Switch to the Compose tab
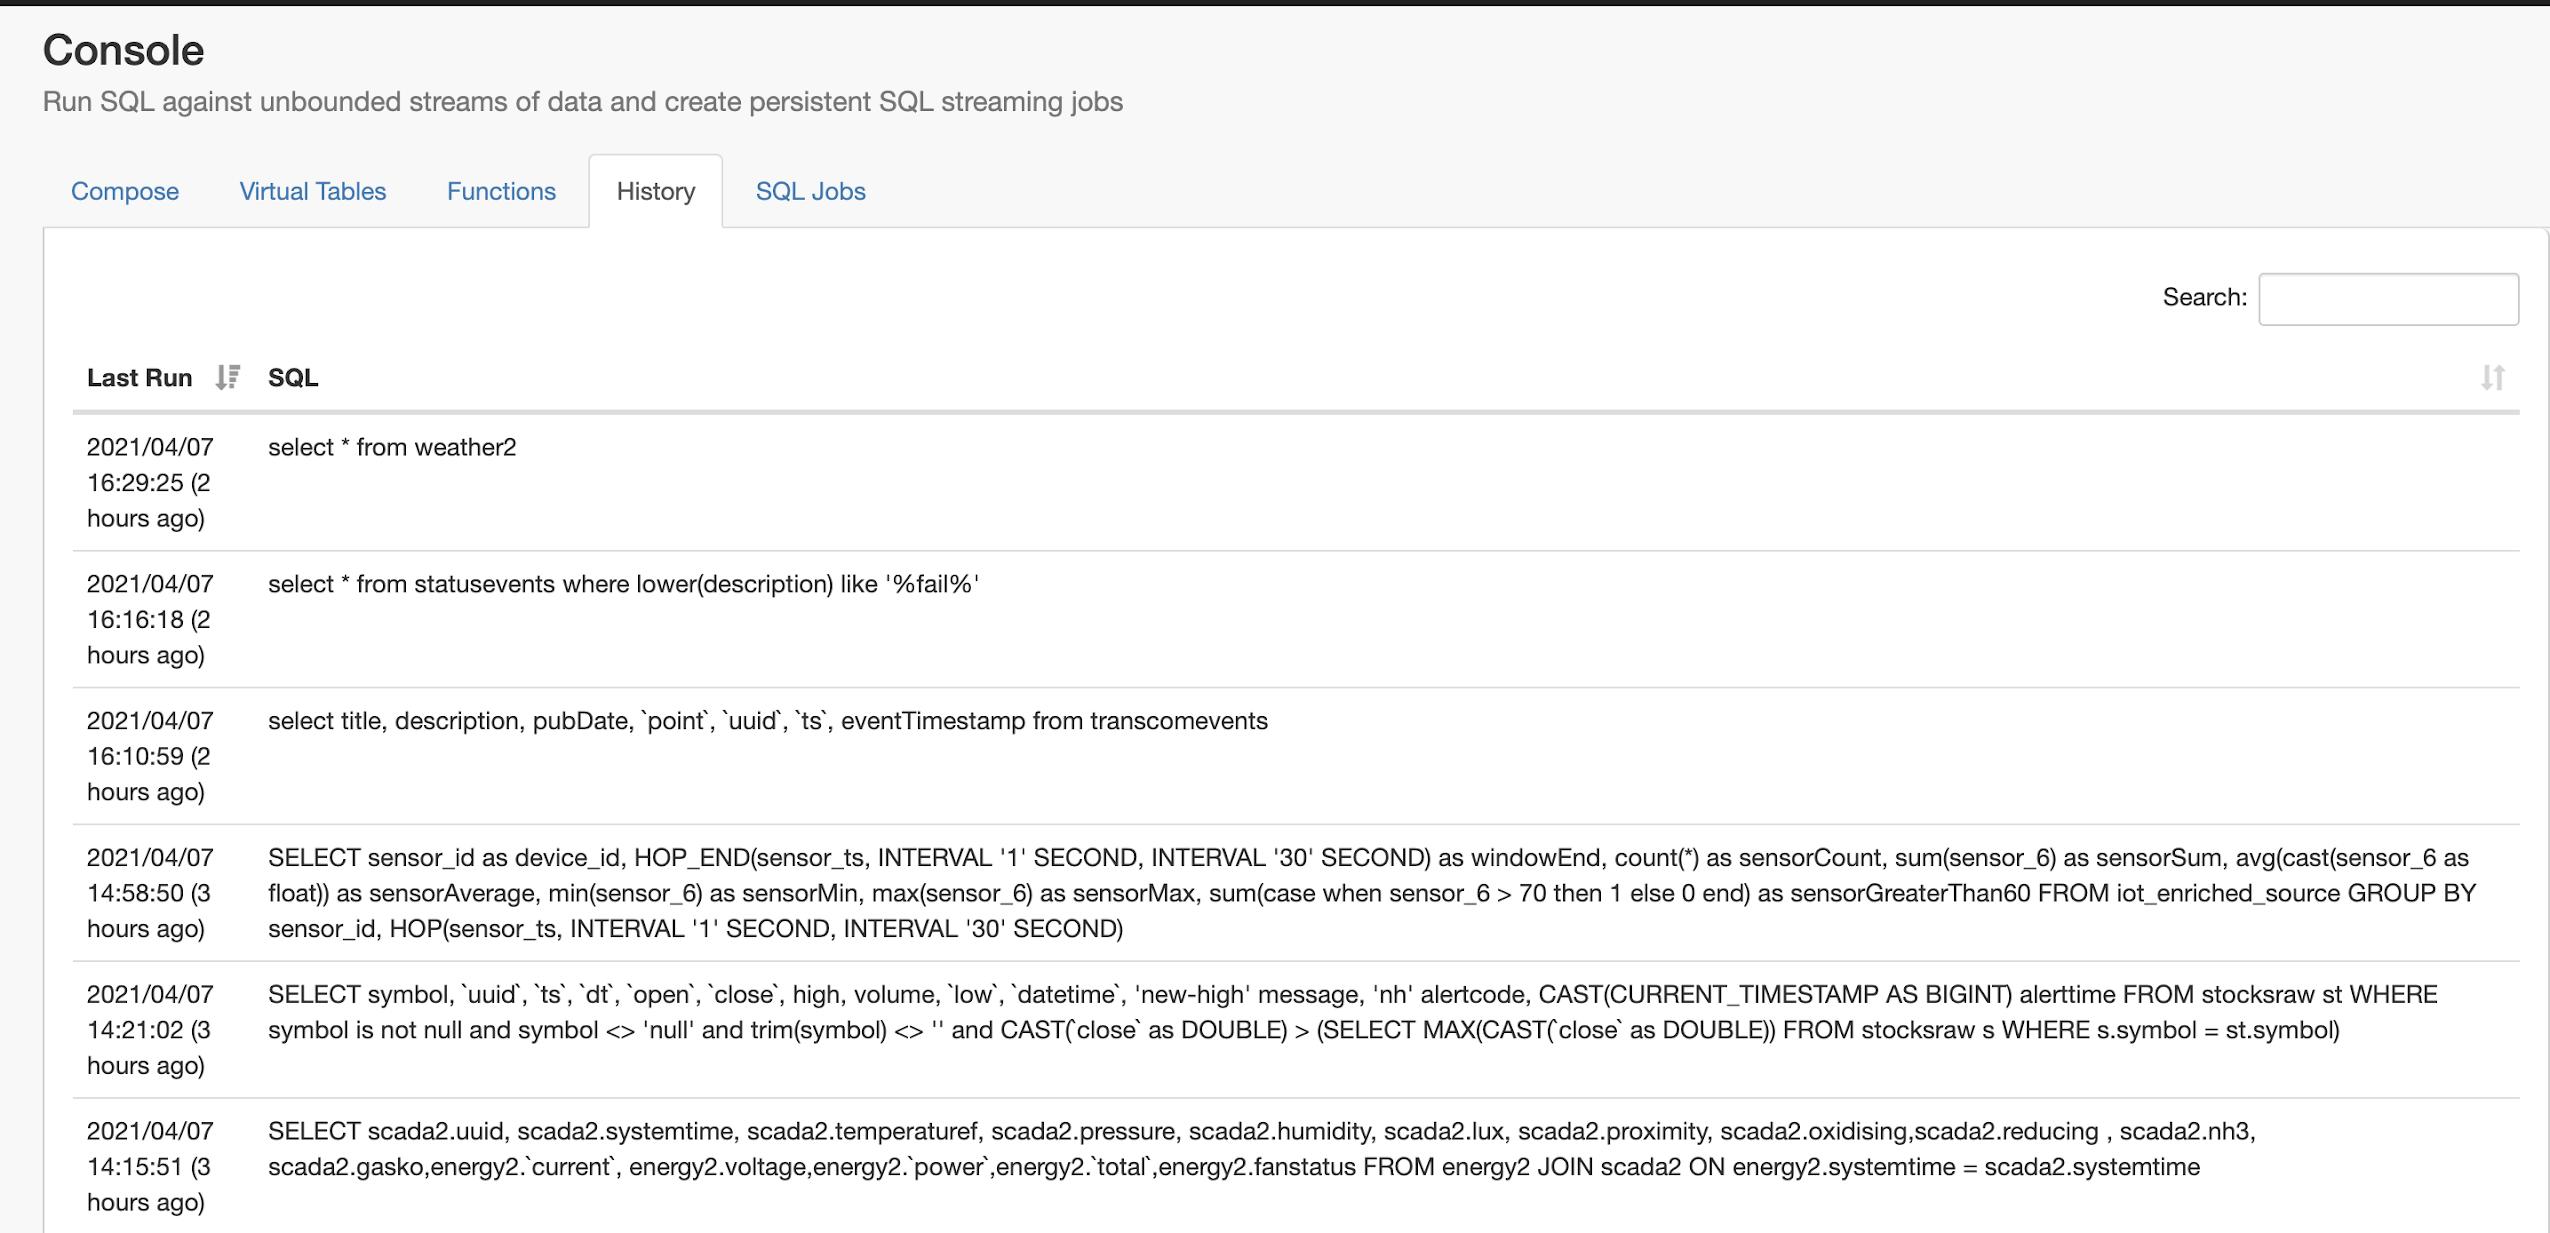Screen dimensions: 2550x1233 [x=125, y=191]
